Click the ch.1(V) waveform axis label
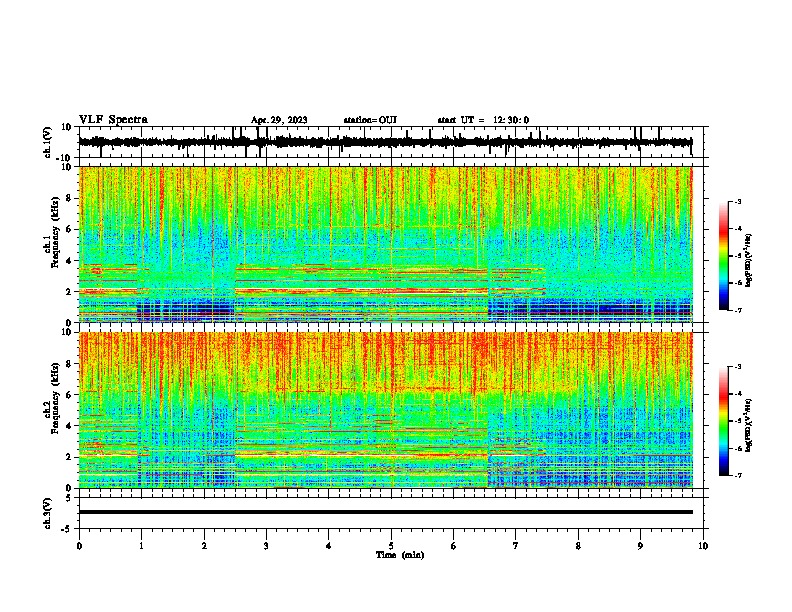The height and width of the screenshot is (612, 792). click(x=48, y=142)
